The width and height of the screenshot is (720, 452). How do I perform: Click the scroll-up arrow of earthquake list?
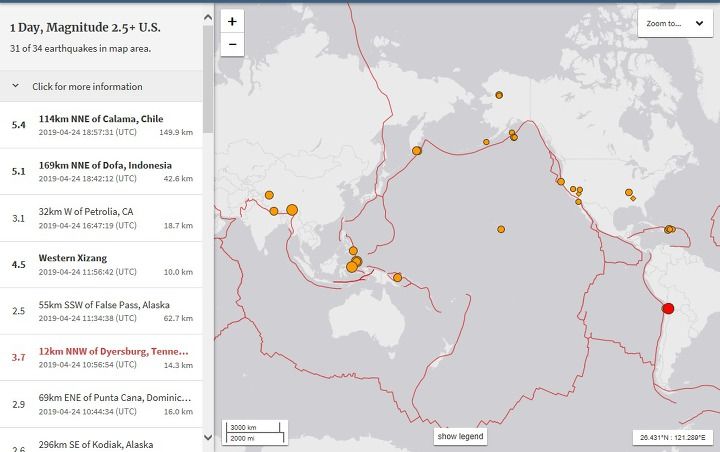click(x=208, y=18)
